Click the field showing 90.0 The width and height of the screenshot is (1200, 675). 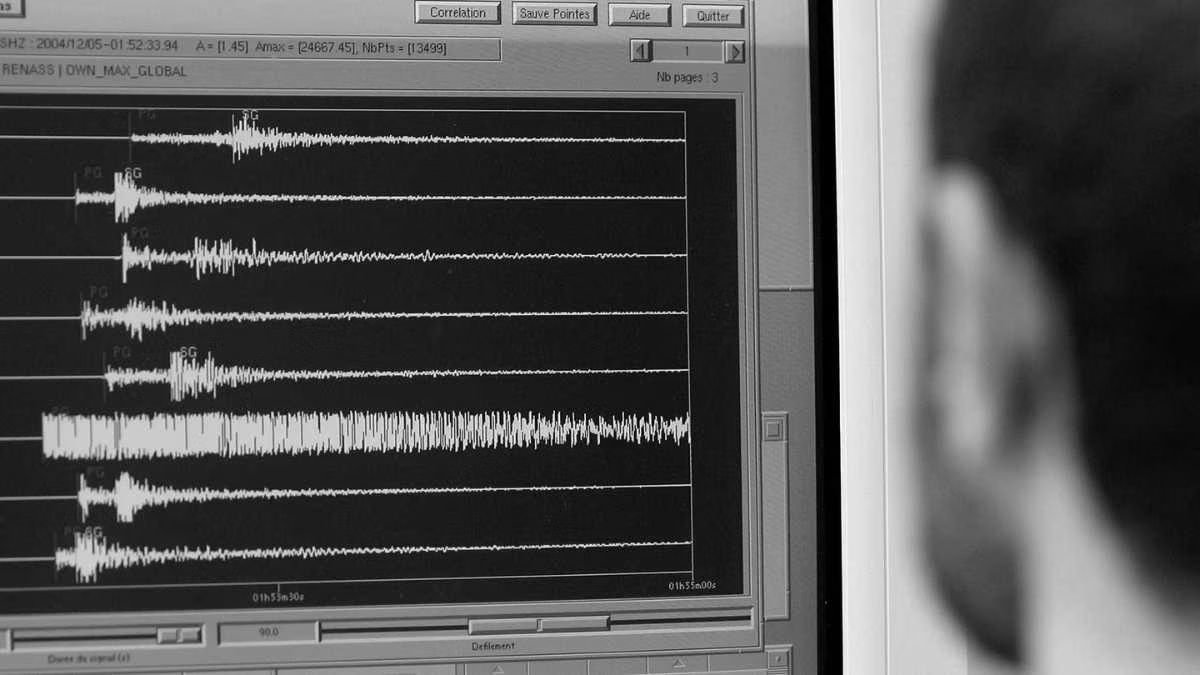(x=266, y=630)
